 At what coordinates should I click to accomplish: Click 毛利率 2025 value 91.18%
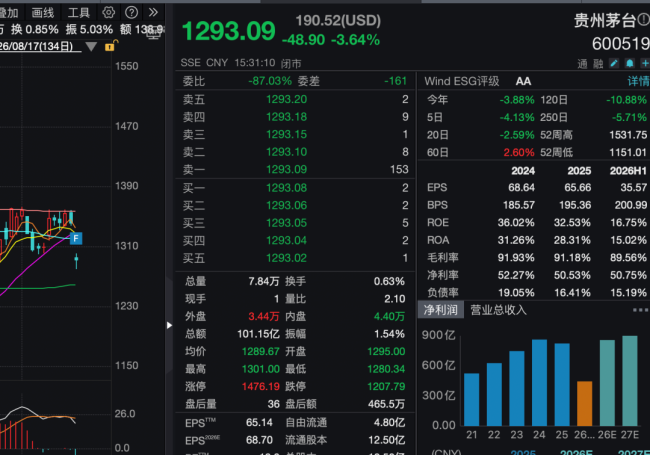point(572,258)
